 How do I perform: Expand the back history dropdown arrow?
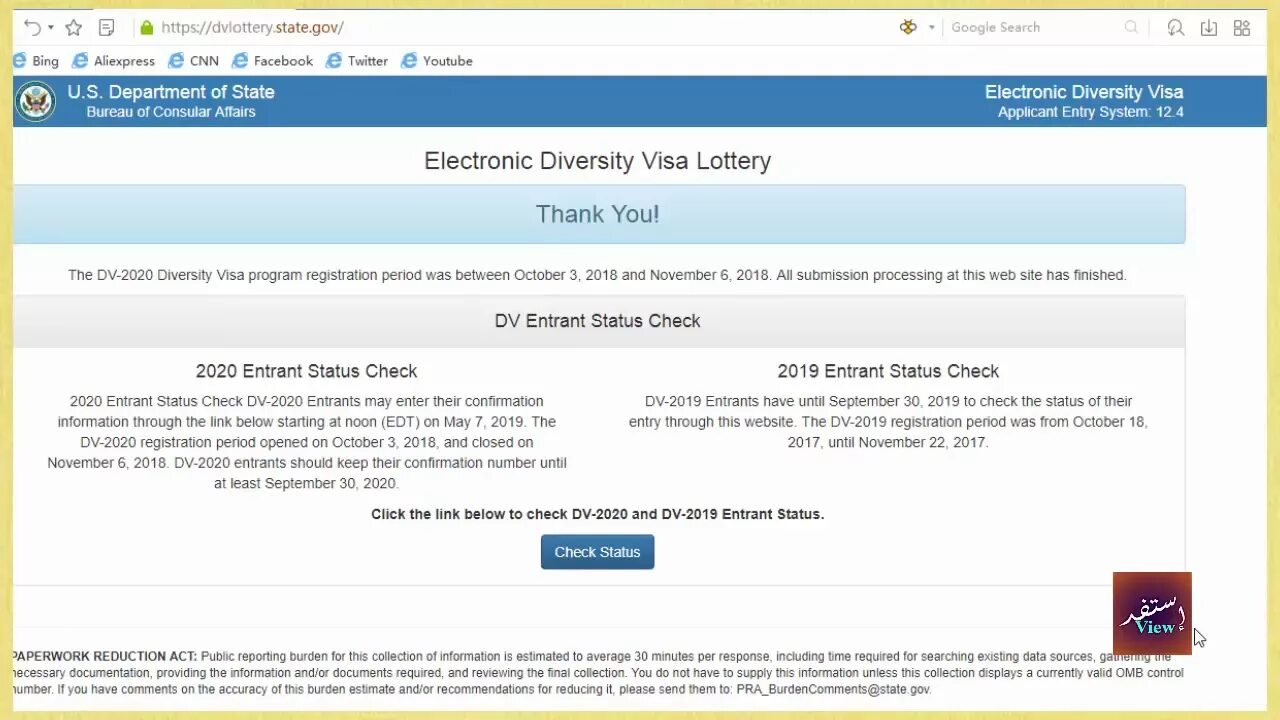click(51, 28)
